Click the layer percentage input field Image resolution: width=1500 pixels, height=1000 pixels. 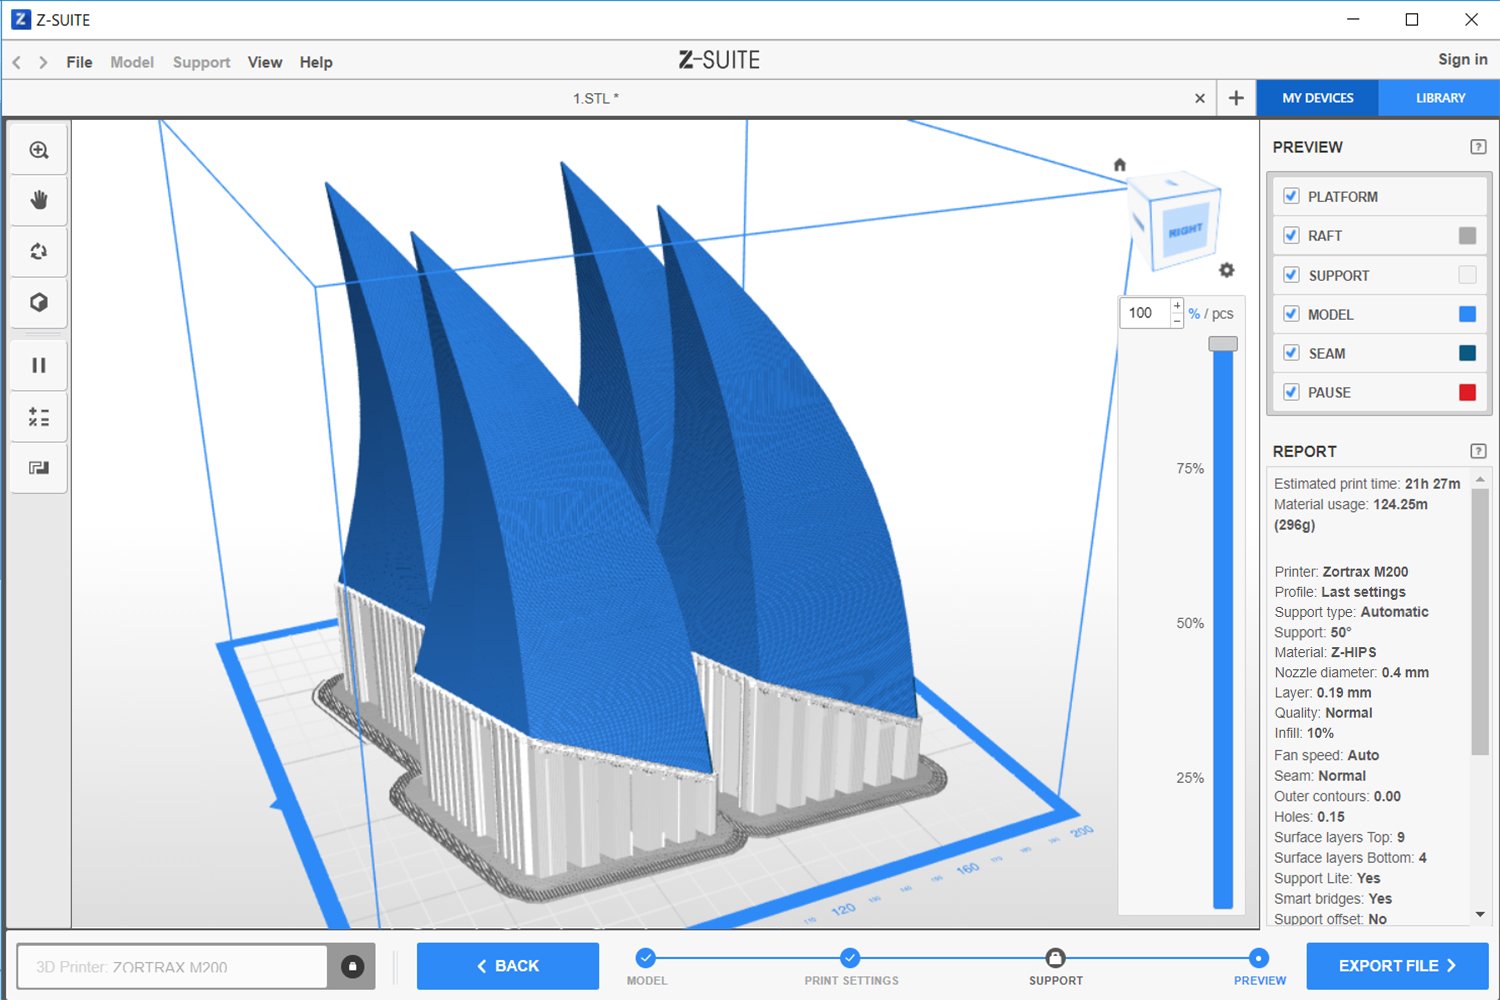[1145, 313]
